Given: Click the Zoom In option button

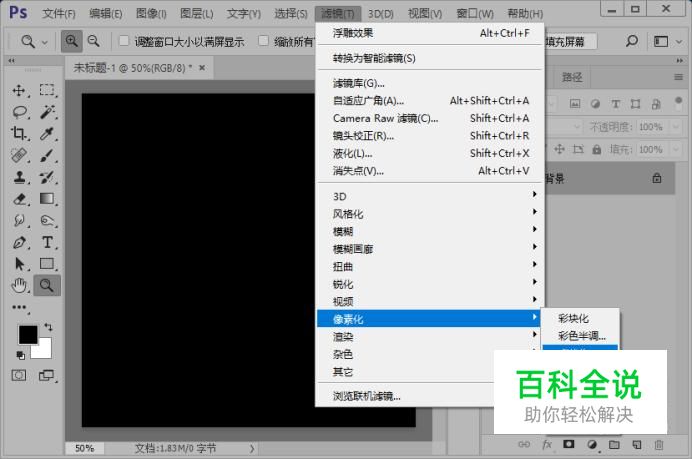Looking at the screenshot, I should 71,41.
